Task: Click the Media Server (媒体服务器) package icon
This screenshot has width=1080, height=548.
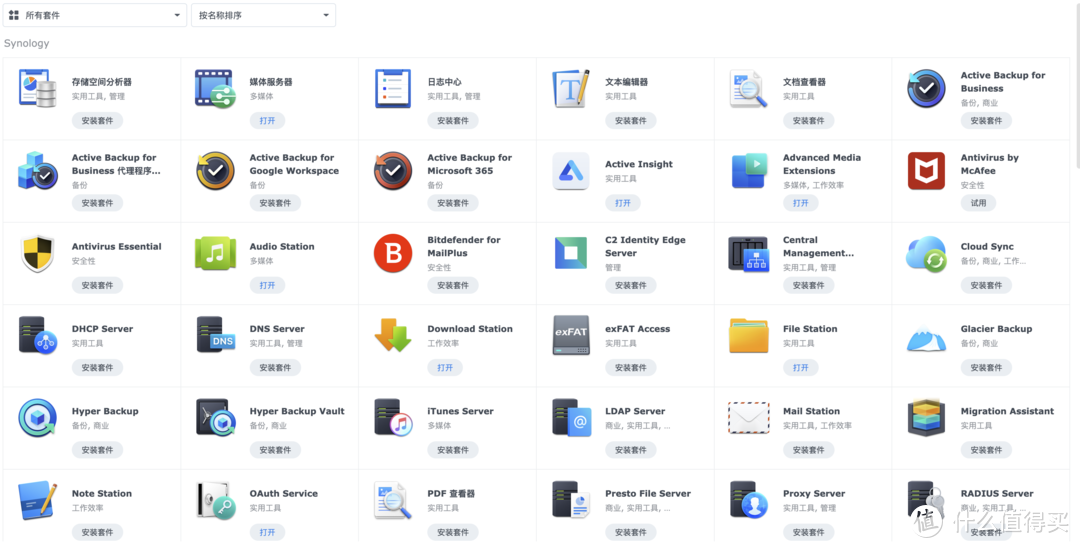Action: pos(215,88)
